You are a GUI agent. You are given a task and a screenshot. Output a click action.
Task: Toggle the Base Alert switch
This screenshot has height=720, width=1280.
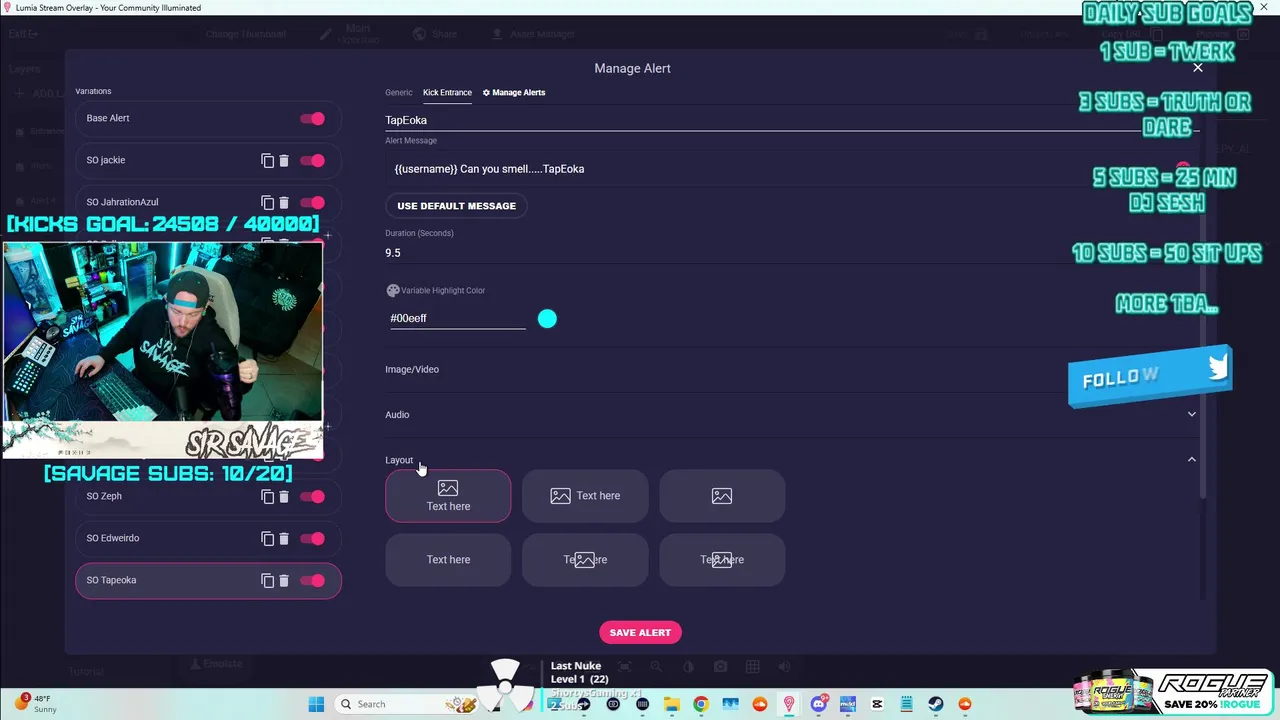point(313,118)
